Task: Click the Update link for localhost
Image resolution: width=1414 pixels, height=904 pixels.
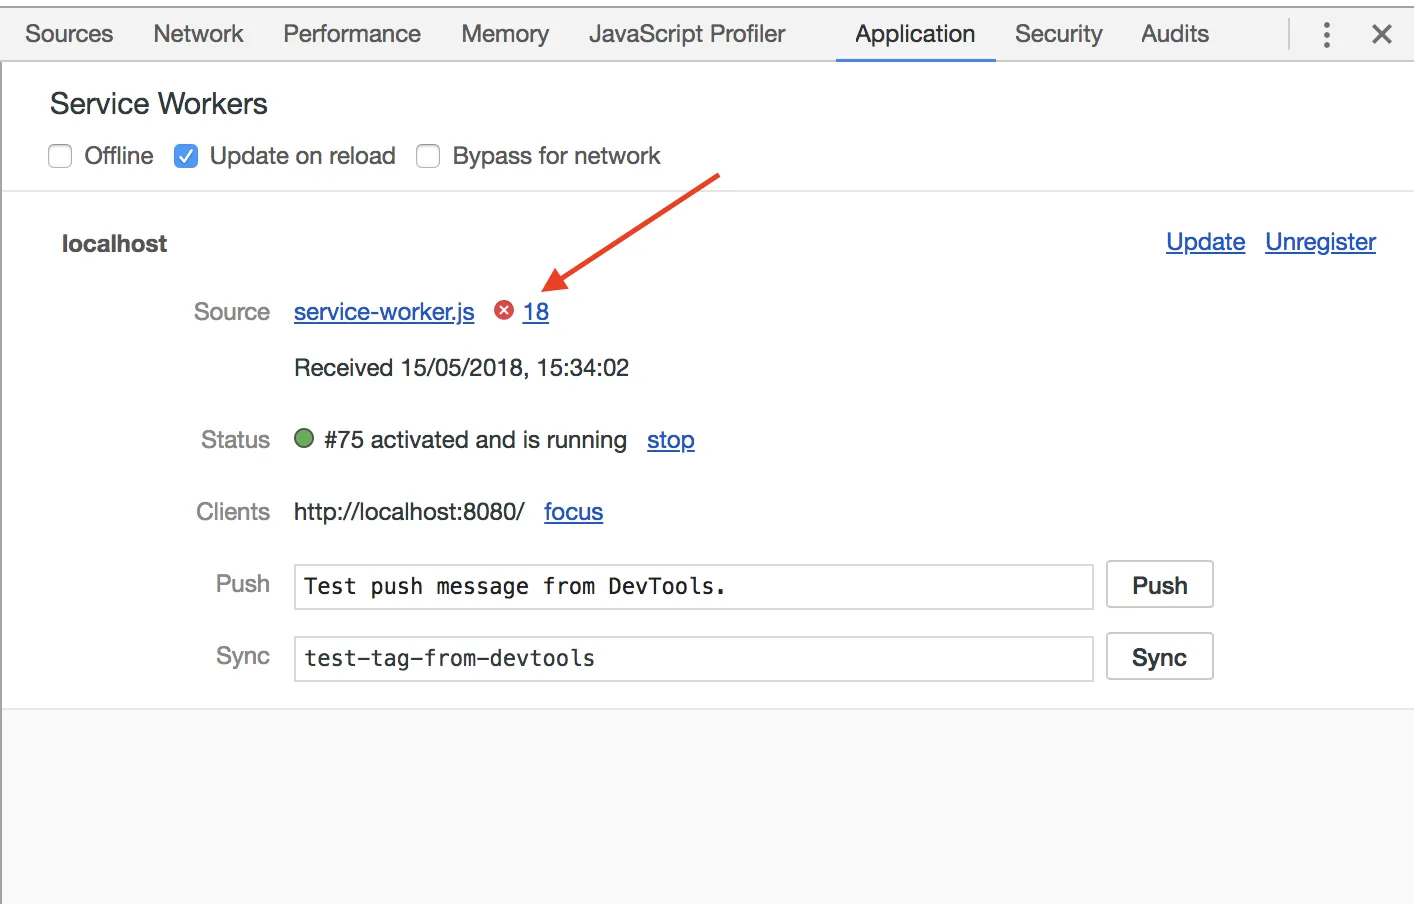Action: (x=1205, y=242)
